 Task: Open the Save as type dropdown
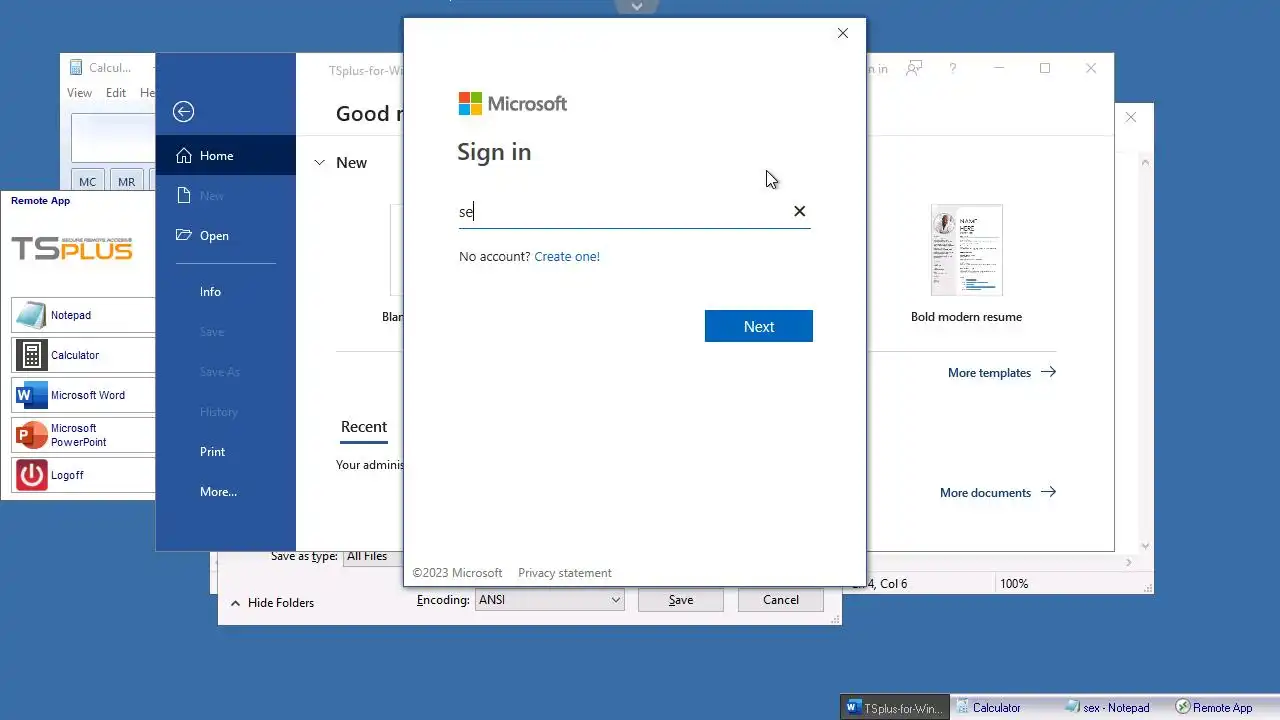tap(373, 557)
